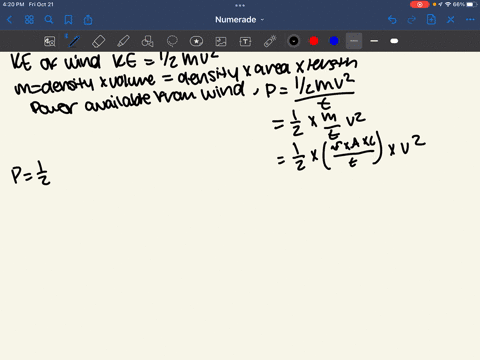The height and width of the screenshot is (360, 480).
Task: Tap the handwritten 'P = 1/2' line
Action: point(31,173)
